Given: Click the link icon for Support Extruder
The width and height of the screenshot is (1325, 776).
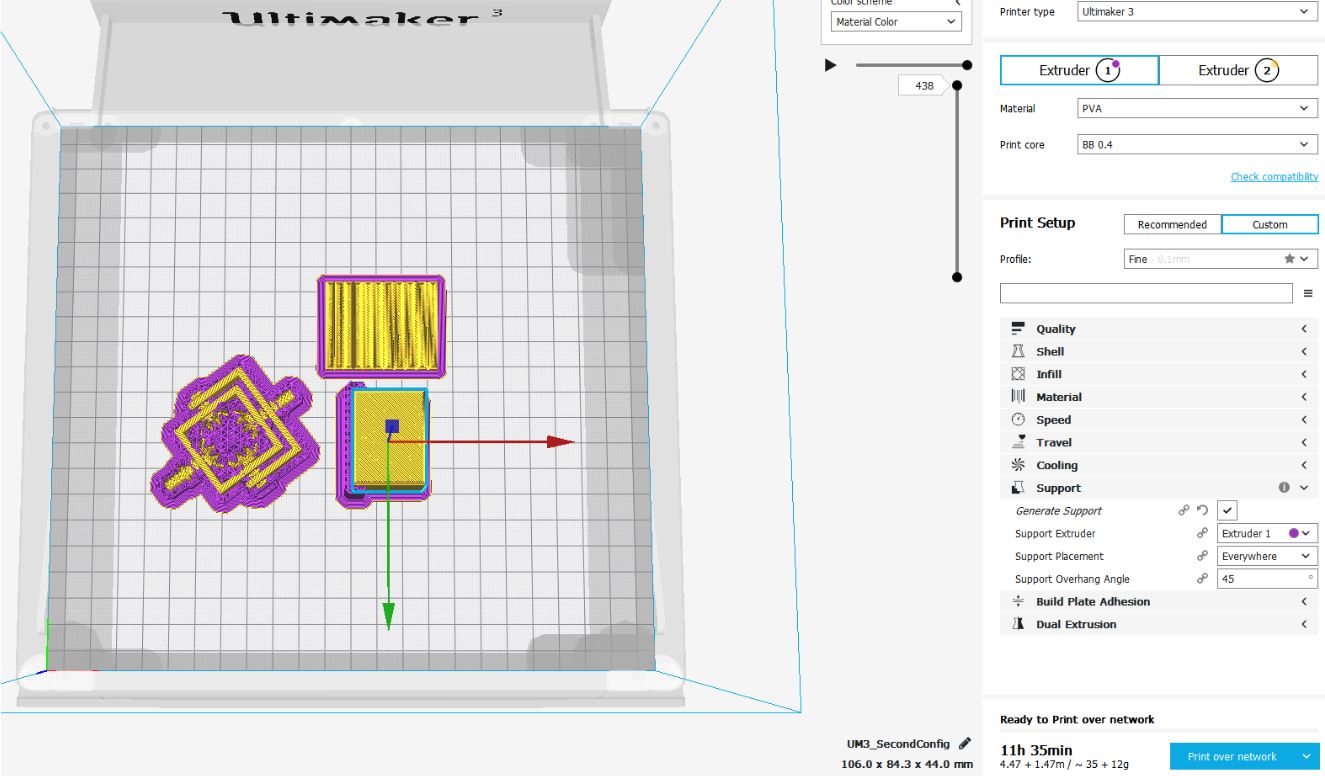Looking at the screenshot, I should (1201, 534).
